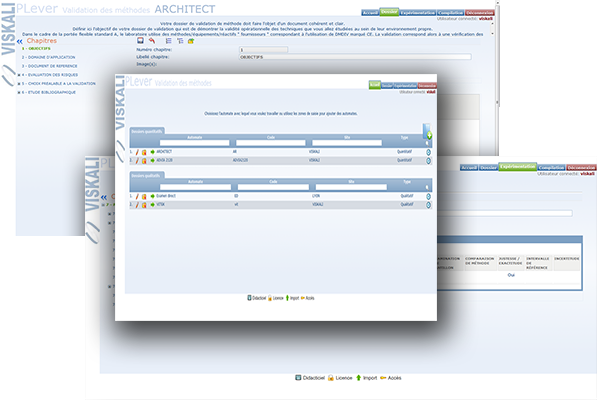The image size is (597, 400).
Task: Click the red undo arrow icon in Chapitres toolbar
Action: (152, 40)
